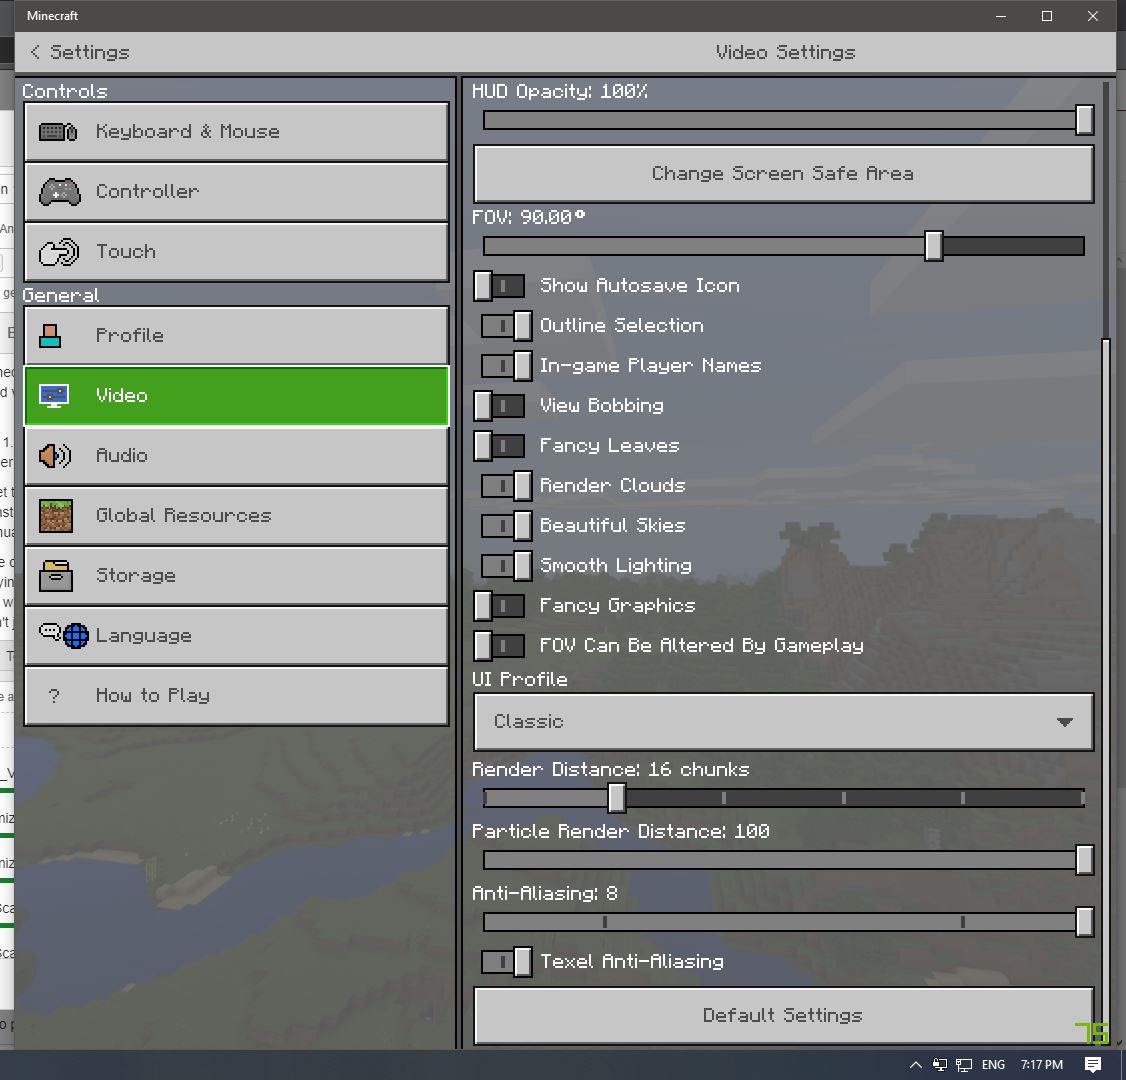Toggle Fancy Graphics switch

click(499, 606)
